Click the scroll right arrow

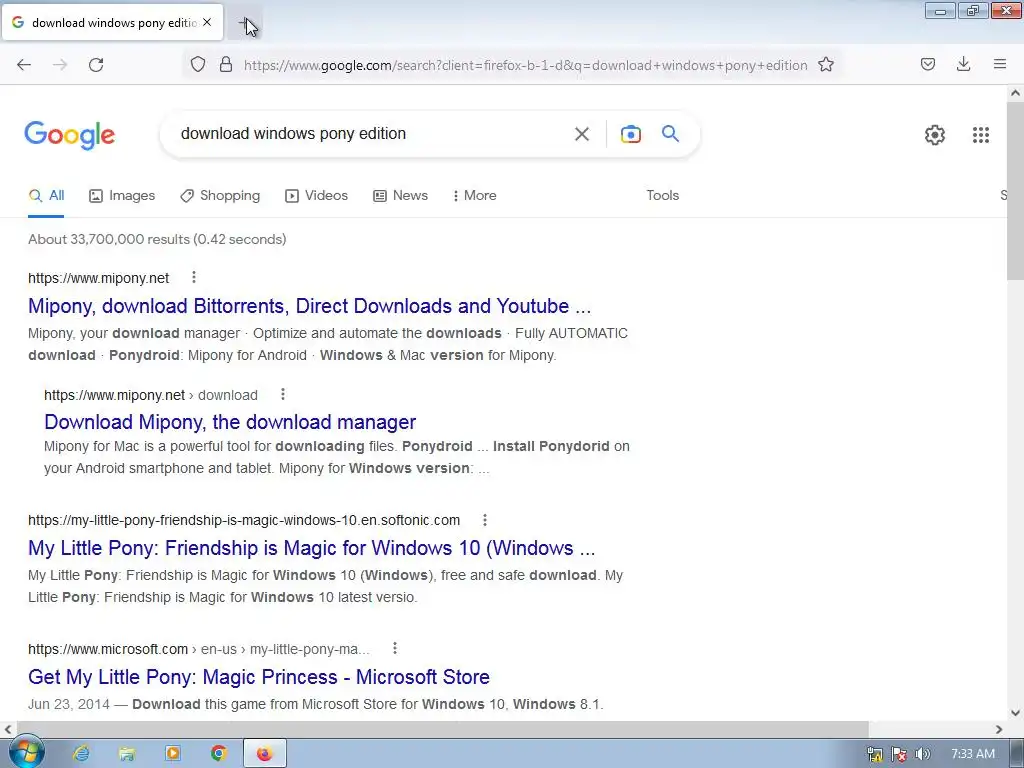[x=999, y=729]
